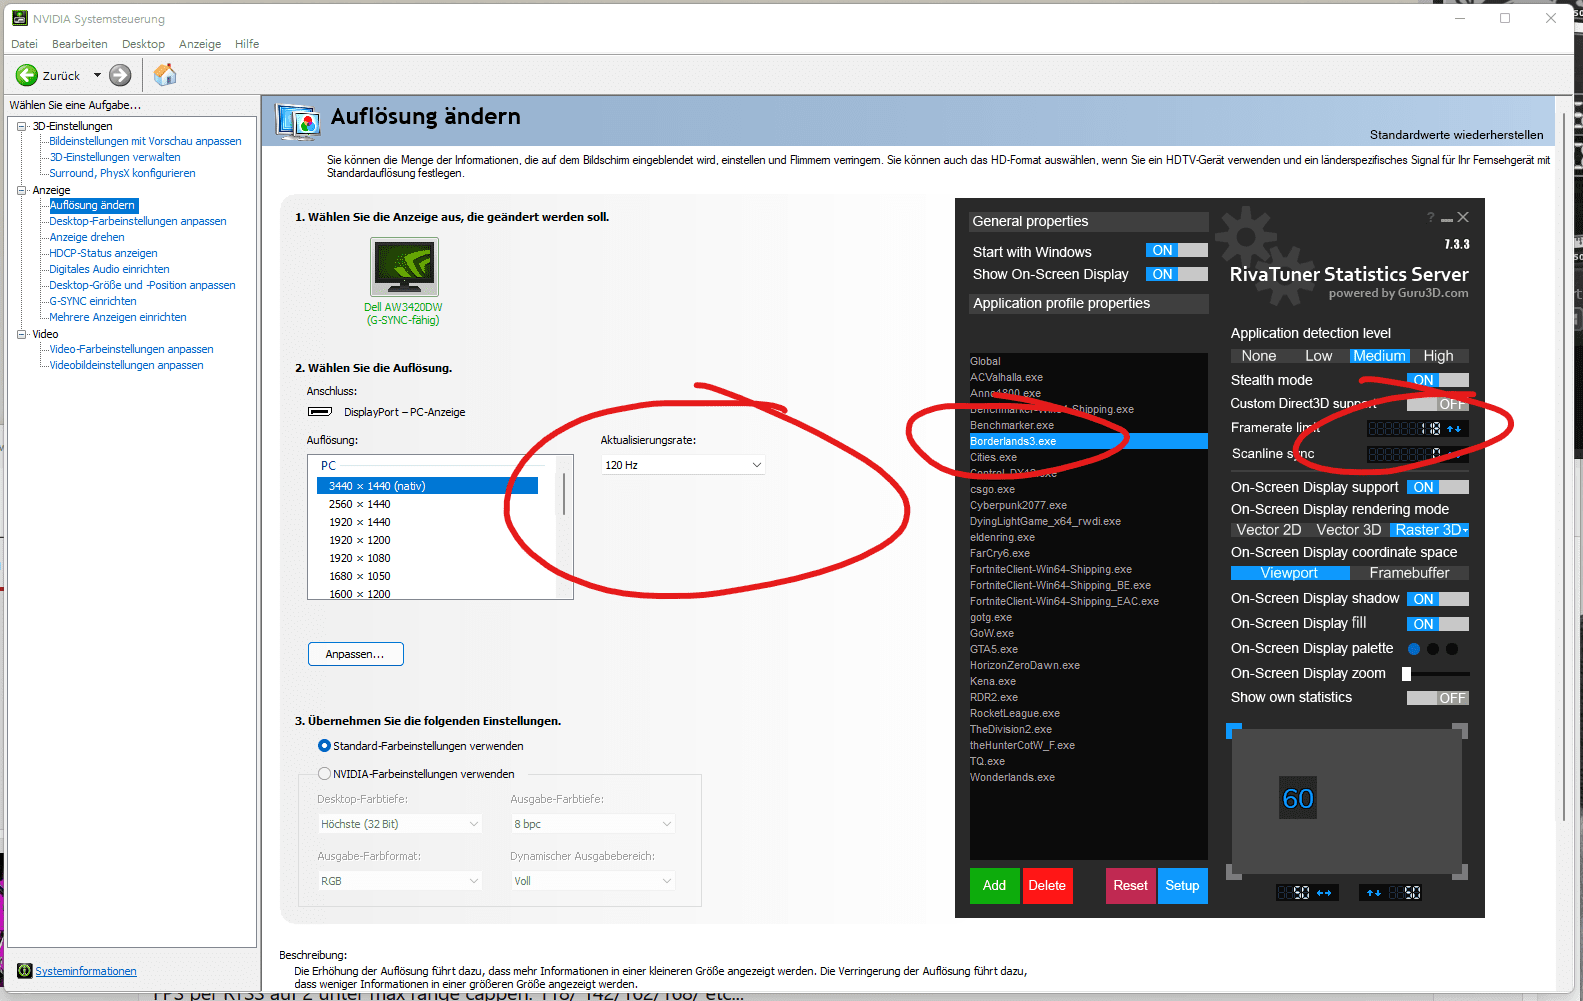Select the Dell AW3420DW monitor icon
This screenshot has height=1001, width=1583.
[x=404, y=267]
